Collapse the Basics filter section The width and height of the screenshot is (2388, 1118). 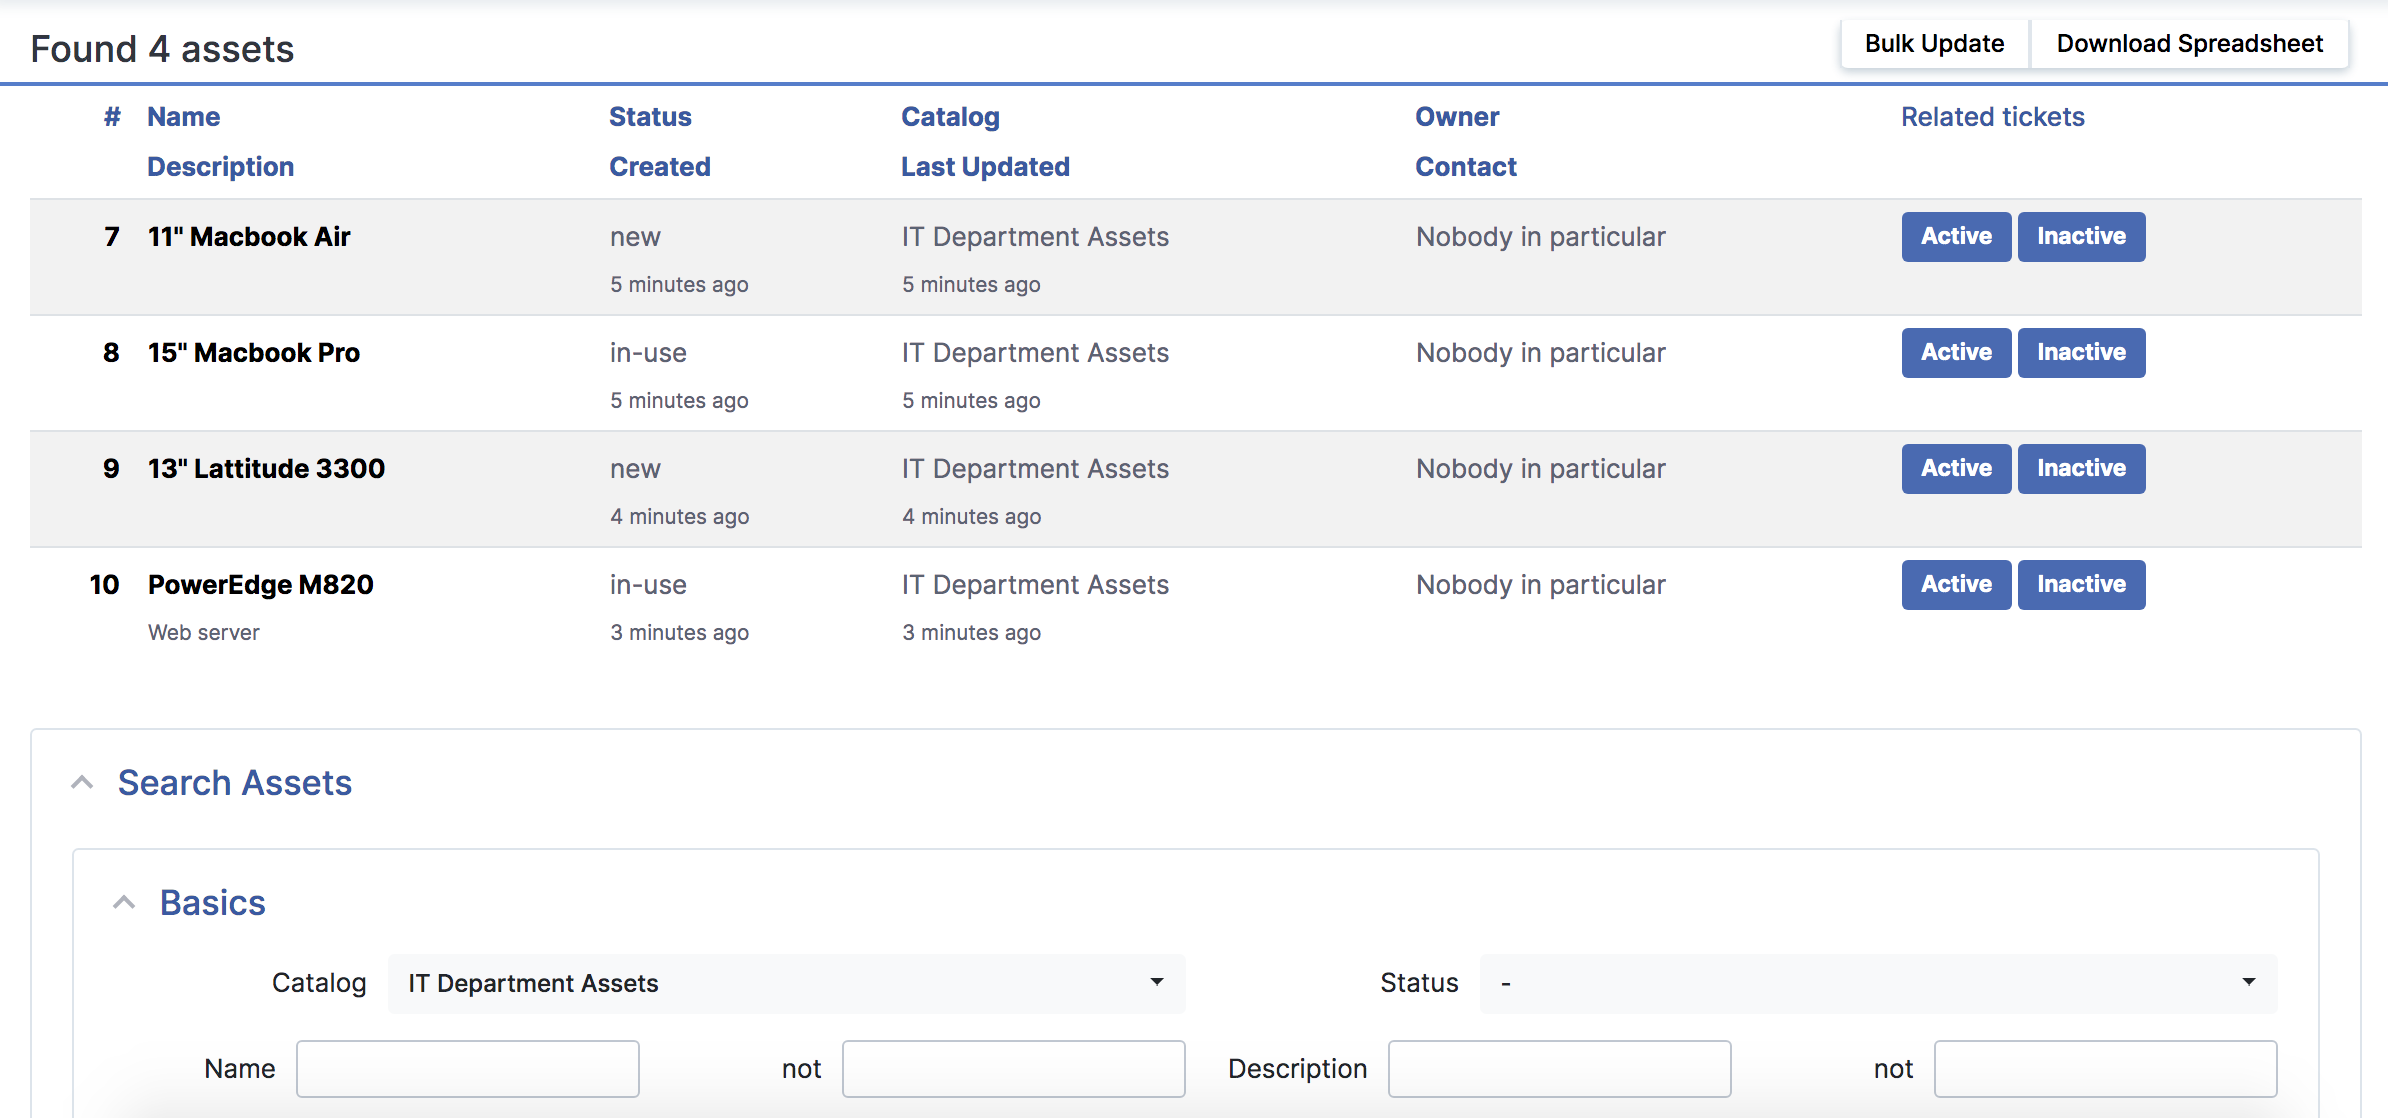coord(124,901)
